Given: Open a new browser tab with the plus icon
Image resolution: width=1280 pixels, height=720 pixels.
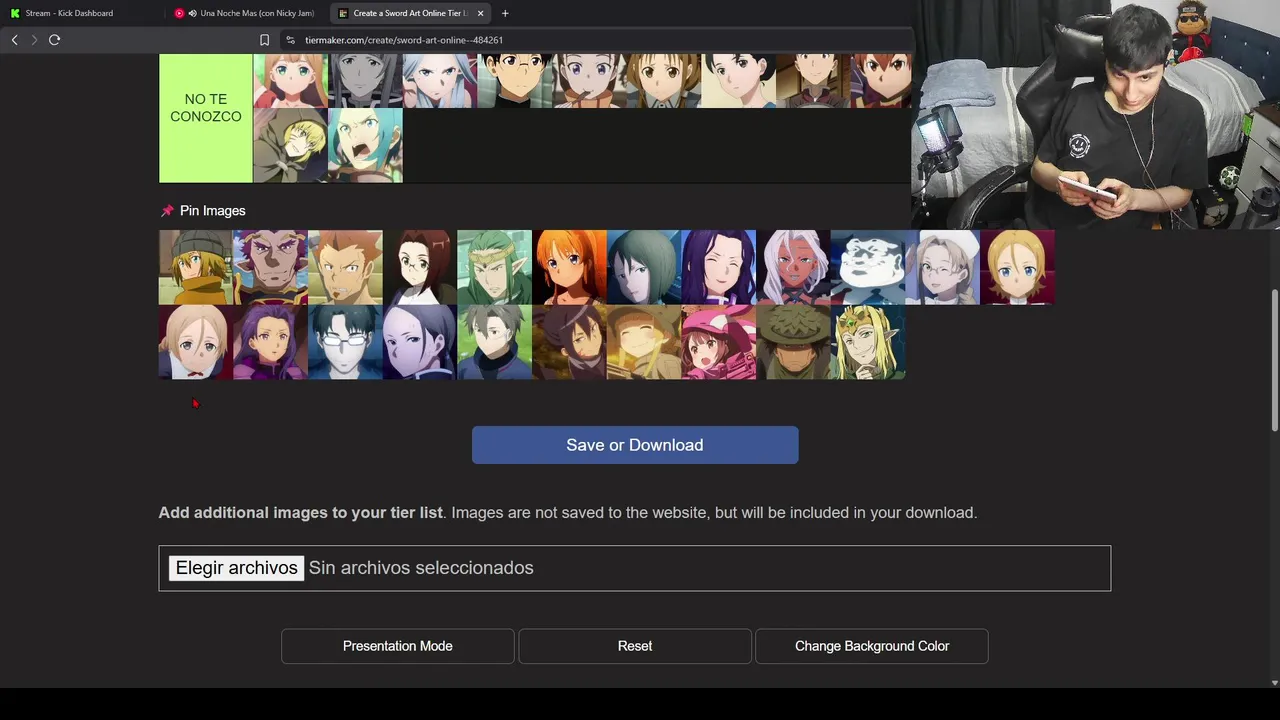Looking at the screenshot, I should [x=505, y=13].
